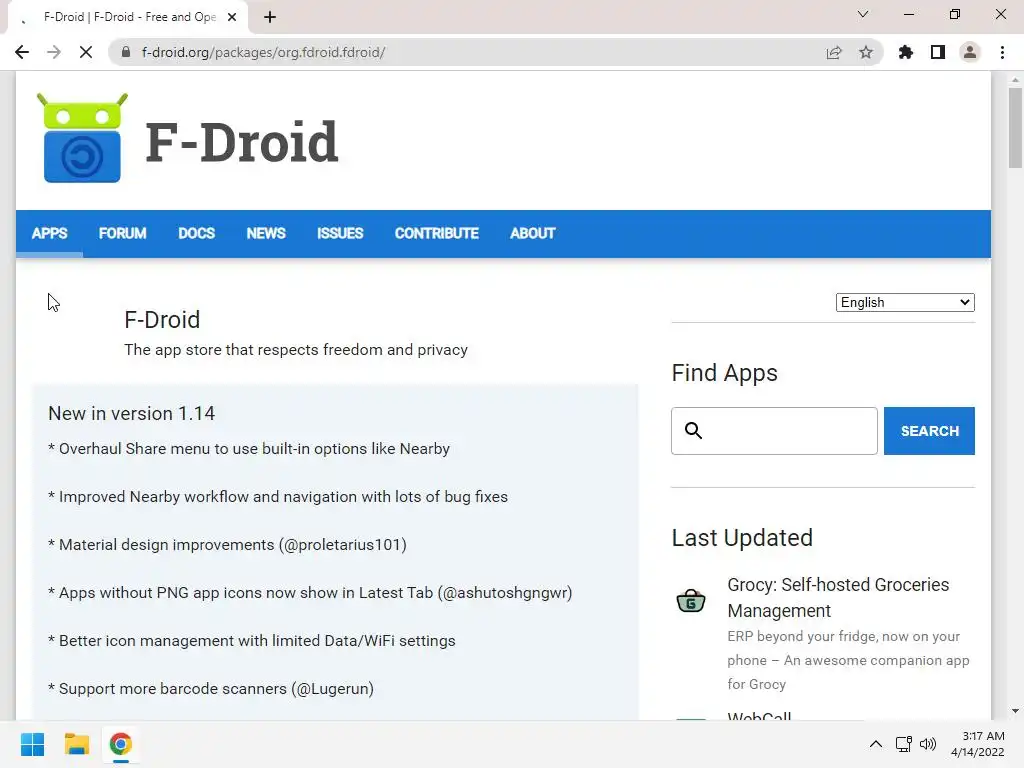Click 'Overhaul Share menu' changelog line
The width and height of the screenshot is (1024, 768).
click(x=249, y=449)
